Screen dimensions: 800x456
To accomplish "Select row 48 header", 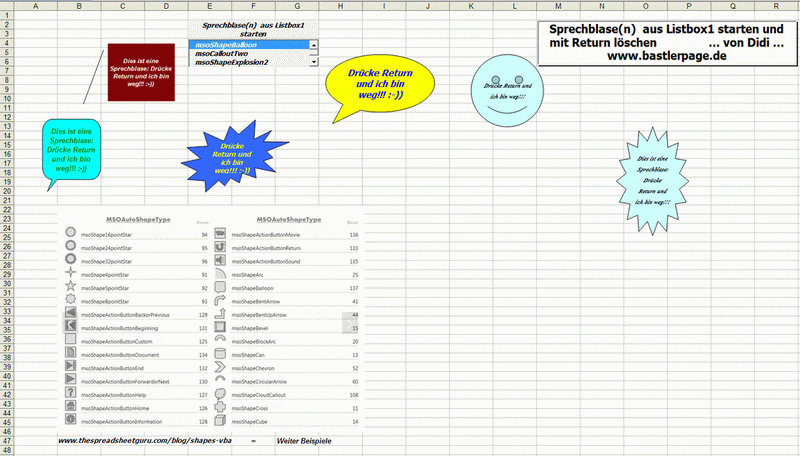I will click(7, 450).
